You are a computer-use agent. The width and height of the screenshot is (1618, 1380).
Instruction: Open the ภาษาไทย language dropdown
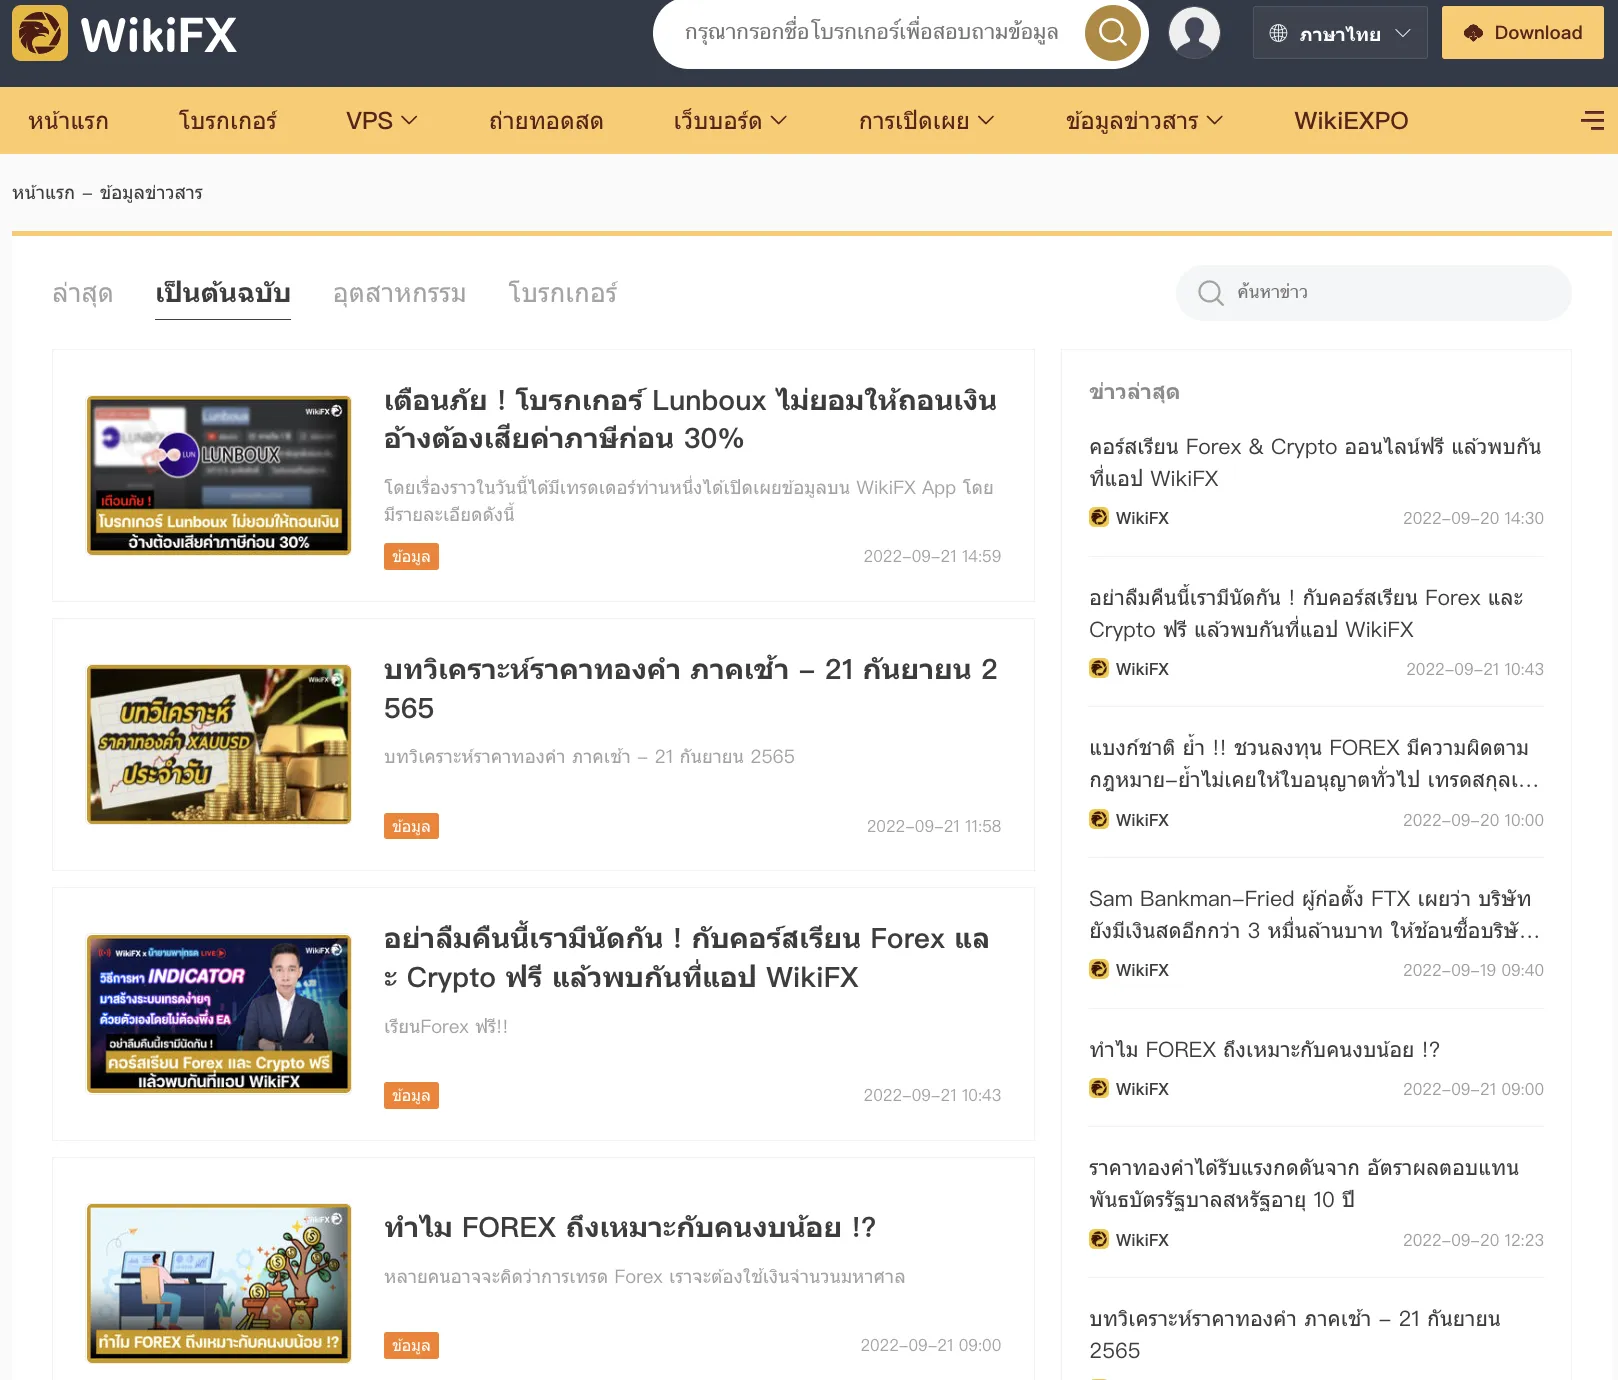point(1340,33)
